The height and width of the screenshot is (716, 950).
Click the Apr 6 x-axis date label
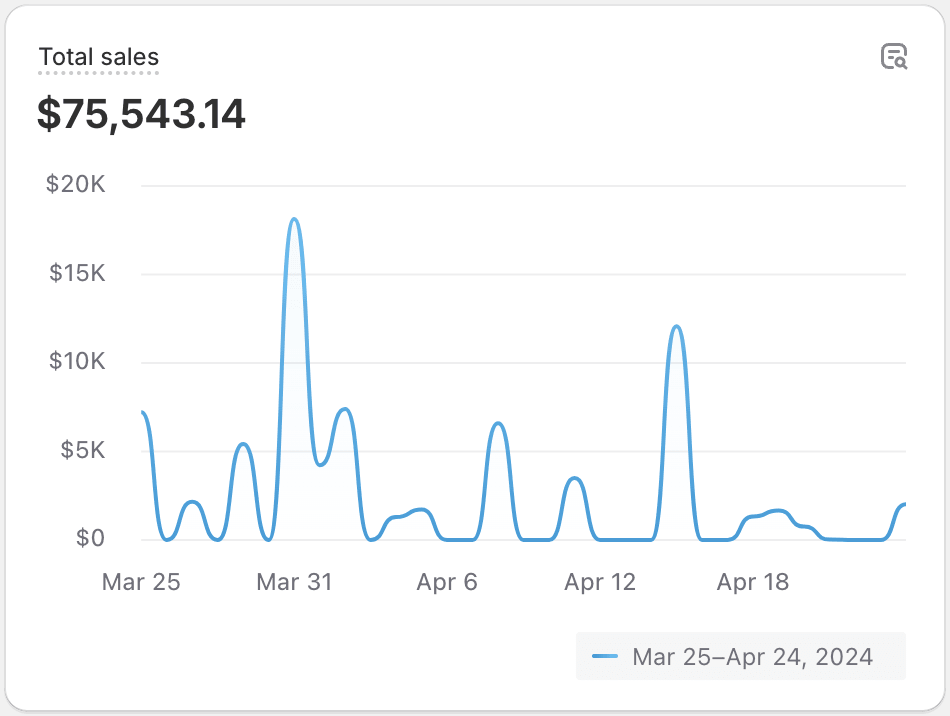pos(447,582)
